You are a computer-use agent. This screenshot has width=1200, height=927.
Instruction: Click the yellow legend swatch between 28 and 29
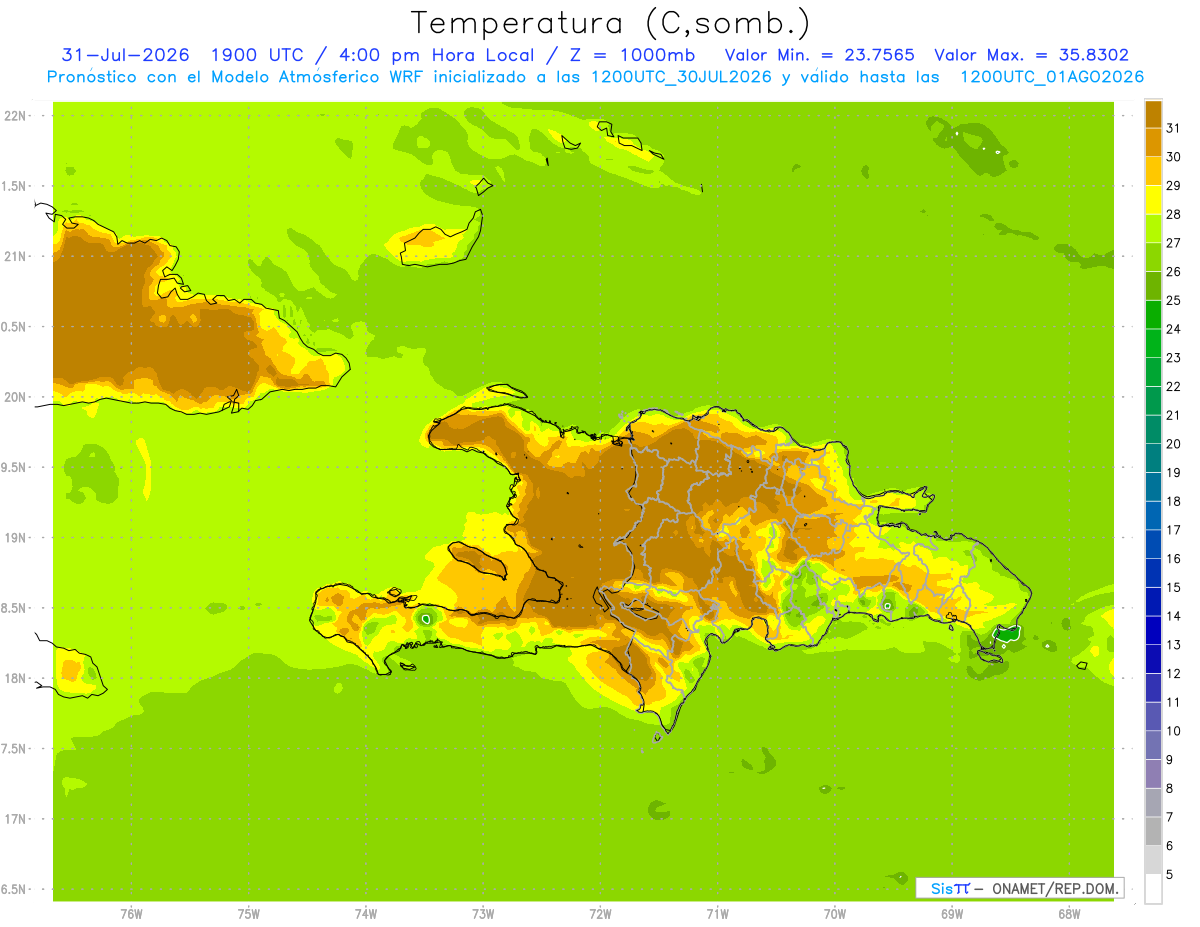[x=1153, y=200]
